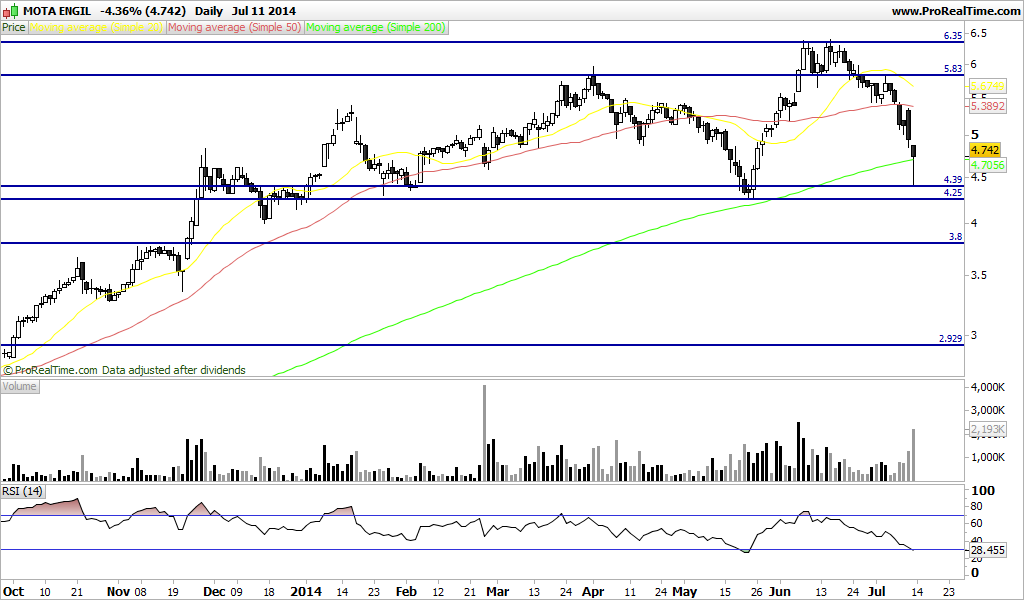Image resolution: width=1024 pixels, height=600 pixels.
Task: Click the yellow 5.6749 moving average value tag
Action: tap(987, 86)
